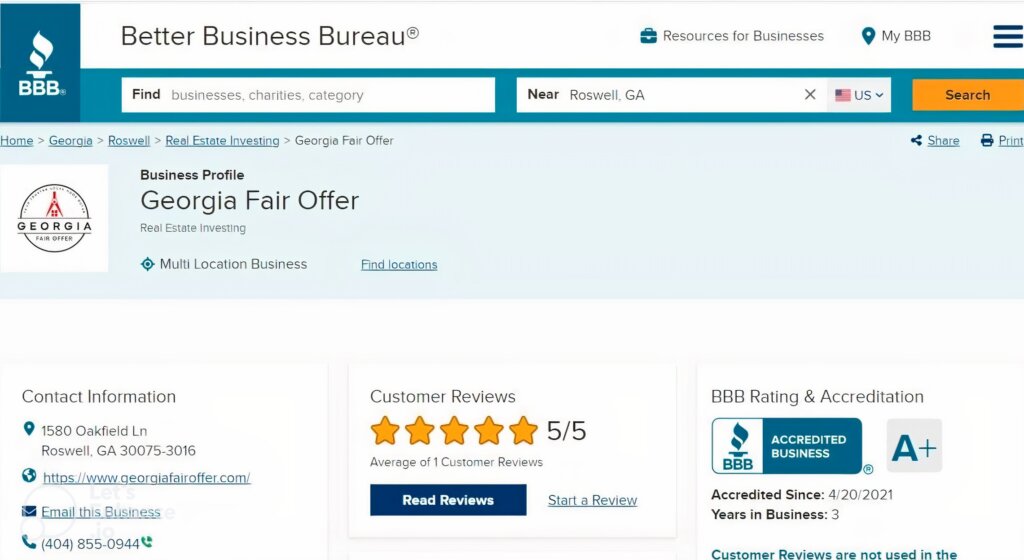Click the BBB Accredited Business seal
Viewport: 1024px width, 560px height.
787,446
